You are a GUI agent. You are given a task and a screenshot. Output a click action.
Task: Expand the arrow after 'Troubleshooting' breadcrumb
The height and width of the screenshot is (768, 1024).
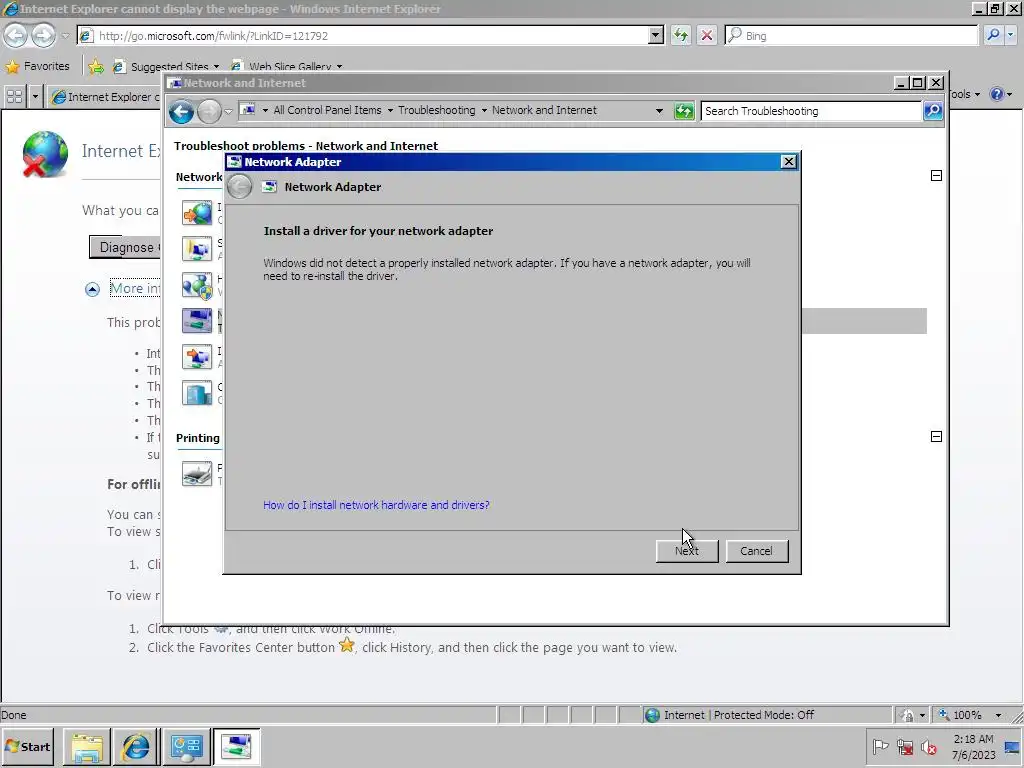point(484,110)
